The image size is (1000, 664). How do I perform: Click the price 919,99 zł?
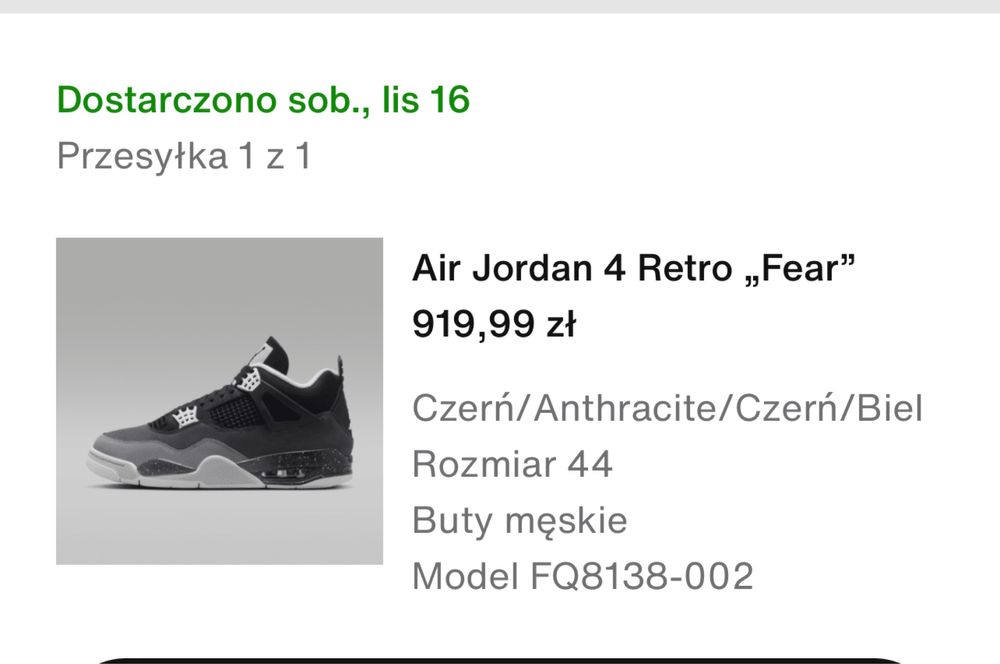494,324
